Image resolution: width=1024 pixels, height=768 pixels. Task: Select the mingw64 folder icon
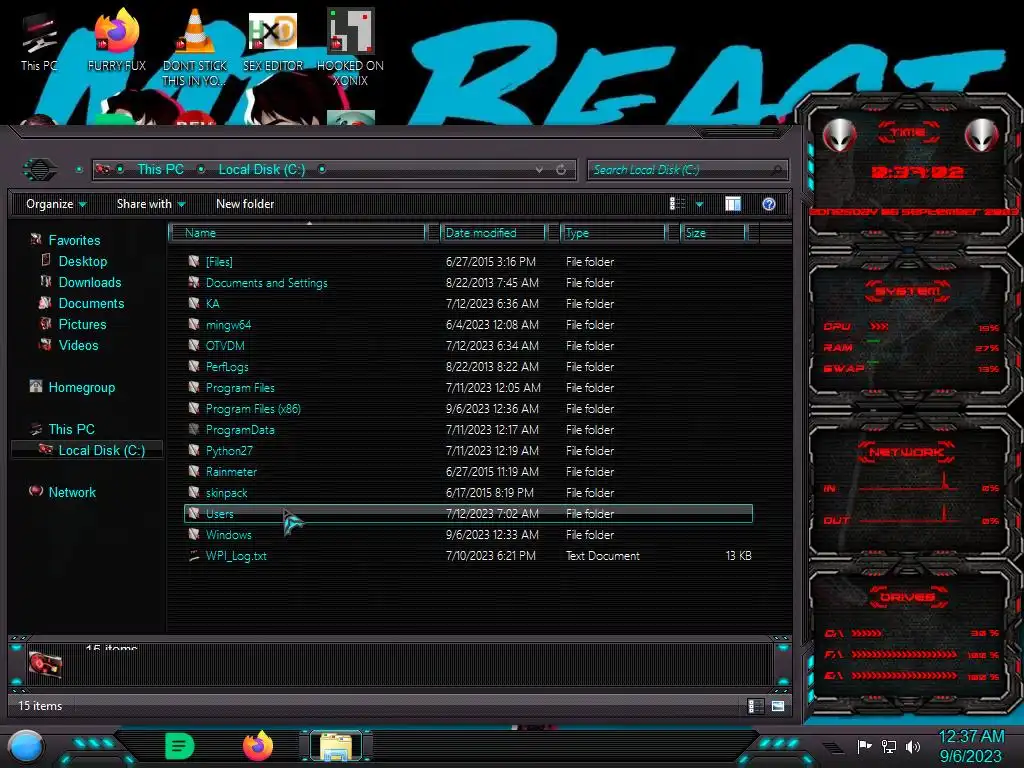coord(193,324)
